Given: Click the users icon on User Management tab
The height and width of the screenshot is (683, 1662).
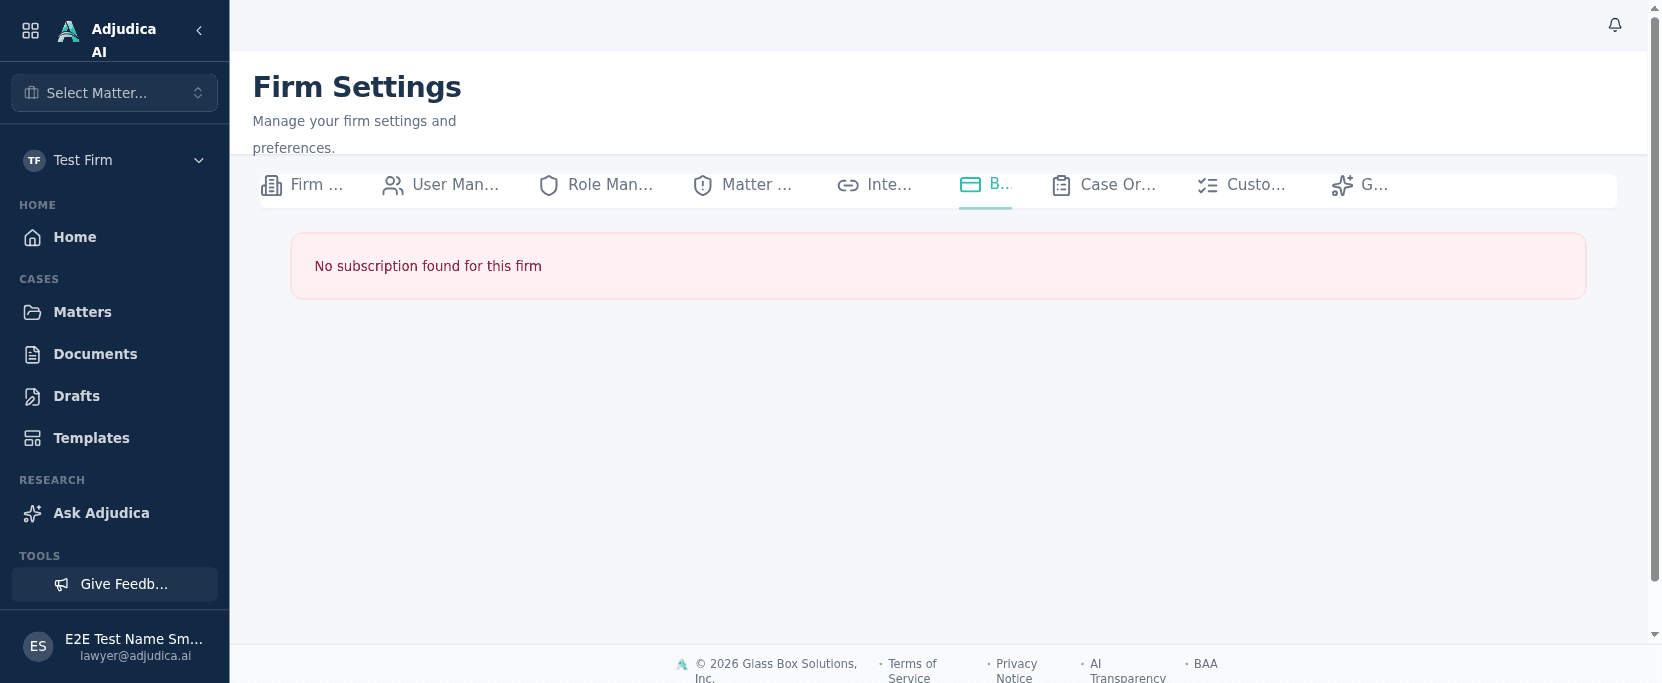Looking at the screenshot, I should pyautogui.click(x=393, y=185).
